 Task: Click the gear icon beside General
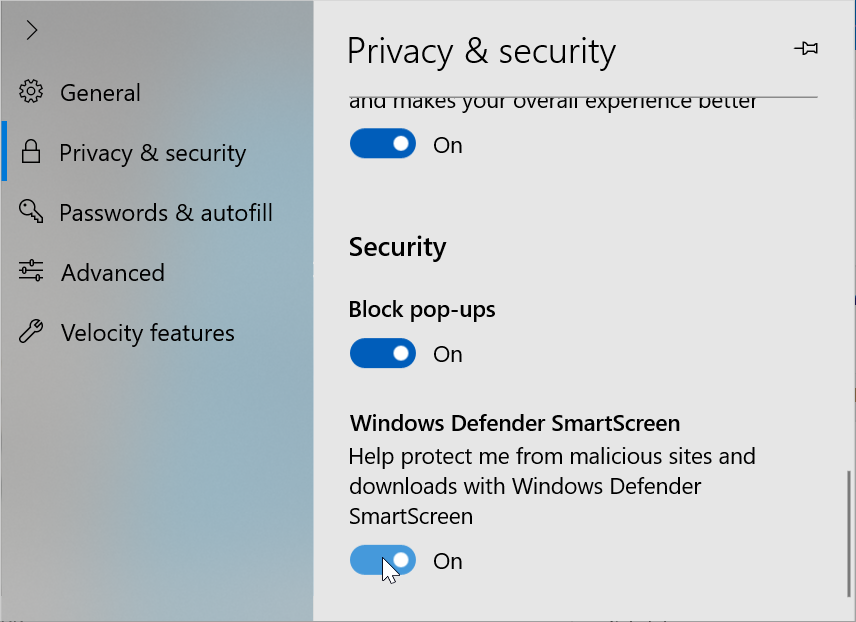pyautogui.click(x=31, y=92)
